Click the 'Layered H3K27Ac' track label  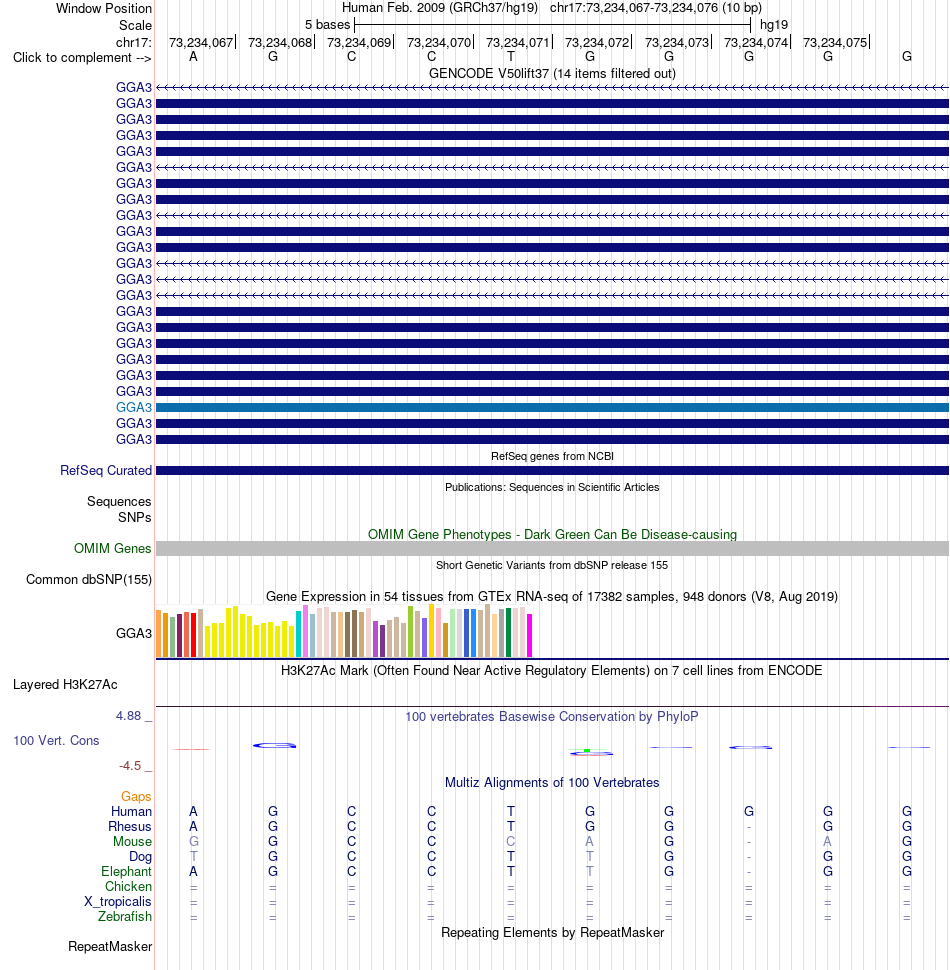[x=66, y=684]
